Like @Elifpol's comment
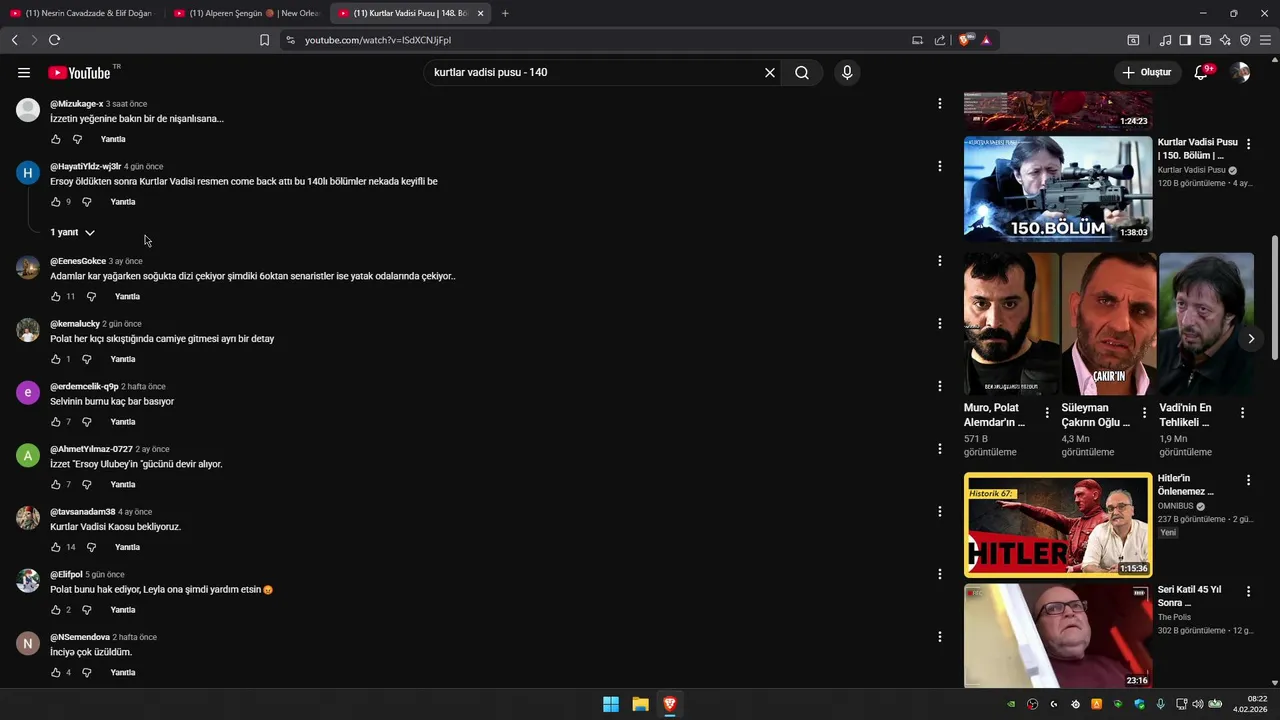 (56, 610)
